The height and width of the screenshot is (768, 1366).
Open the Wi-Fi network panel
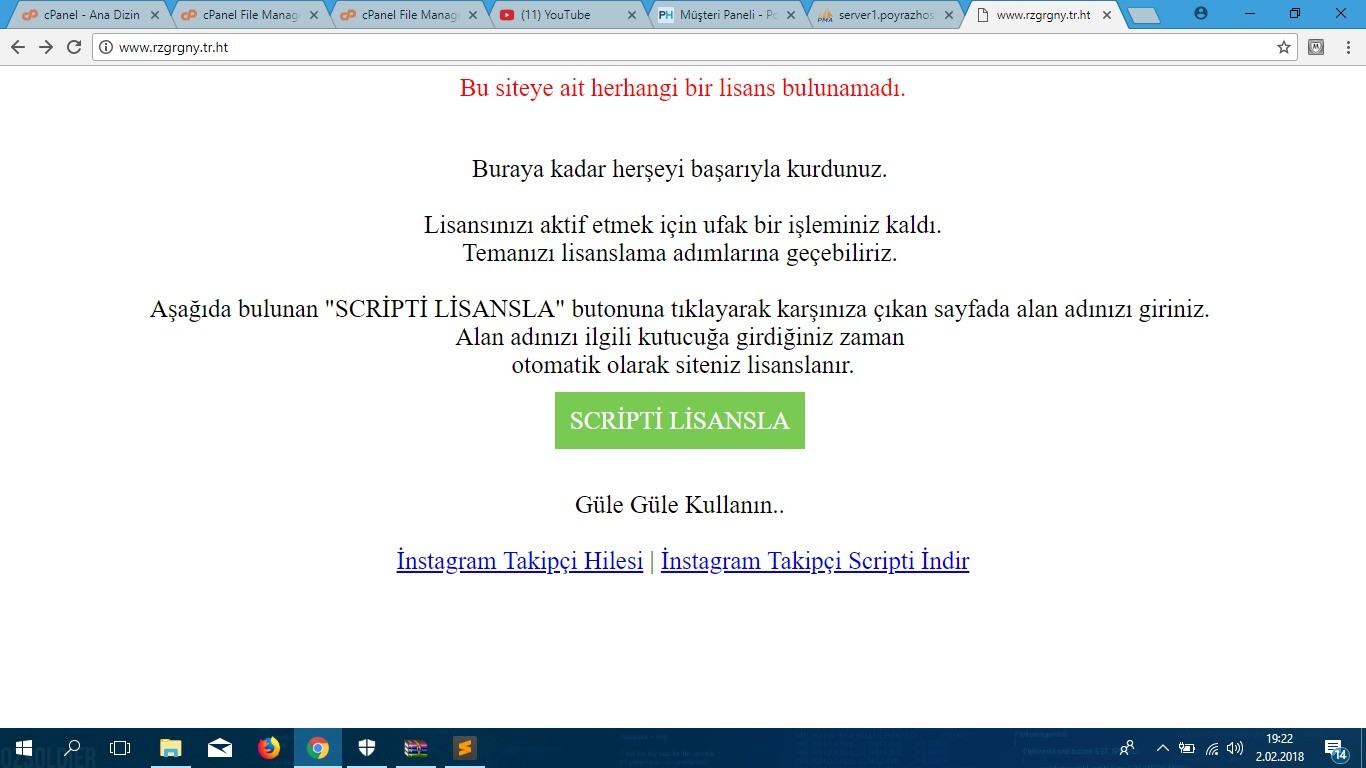1212,748
